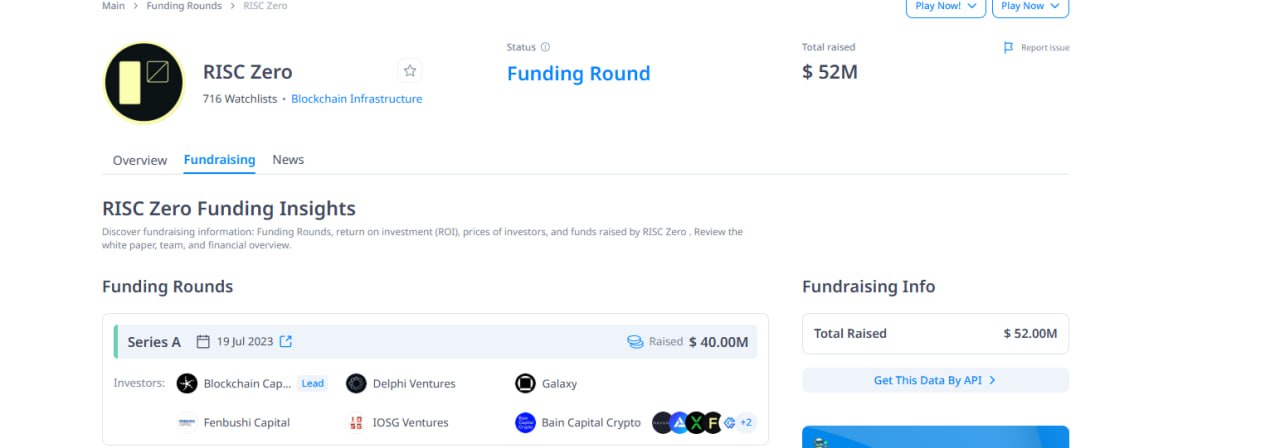
Task: Open Blockchain Infrastructure category link
Action: point(356,99)
